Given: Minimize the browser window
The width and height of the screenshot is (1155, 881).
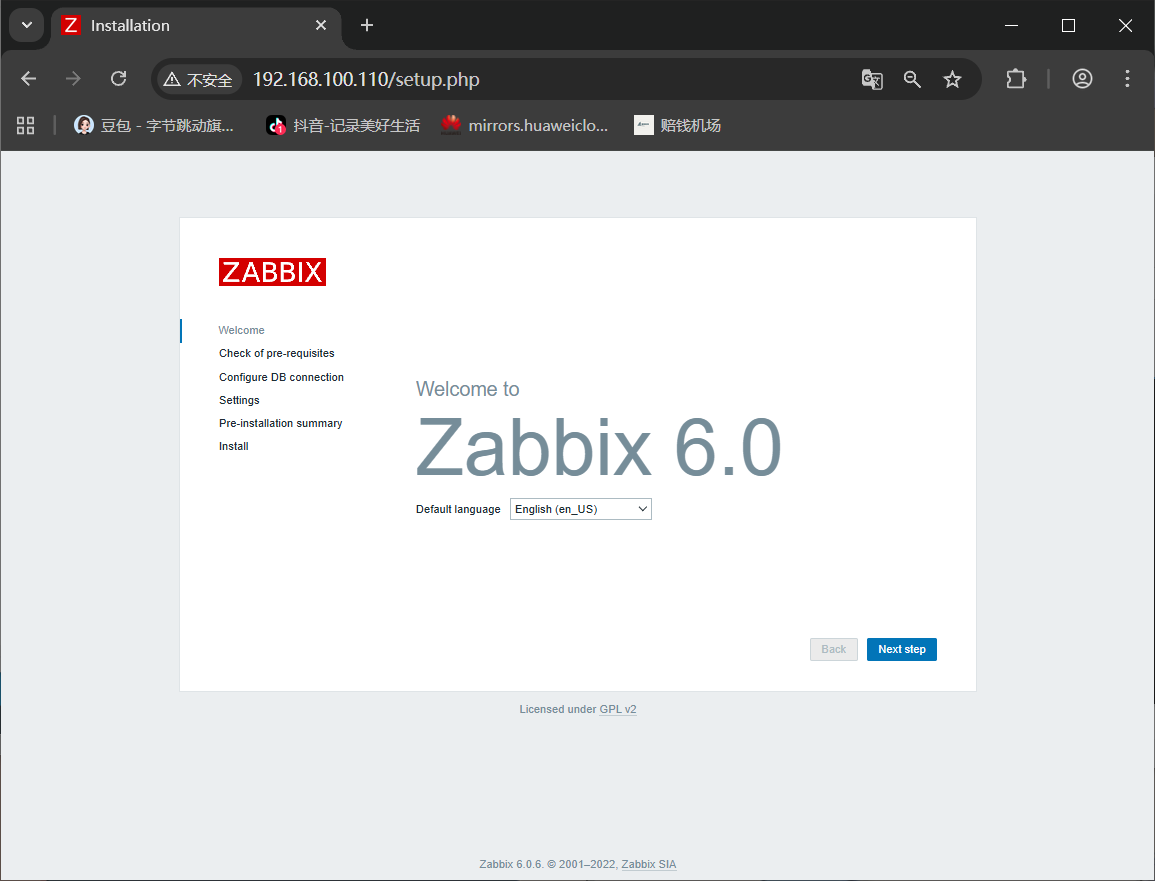Looking at the screenshot, I should (1012, 25).
